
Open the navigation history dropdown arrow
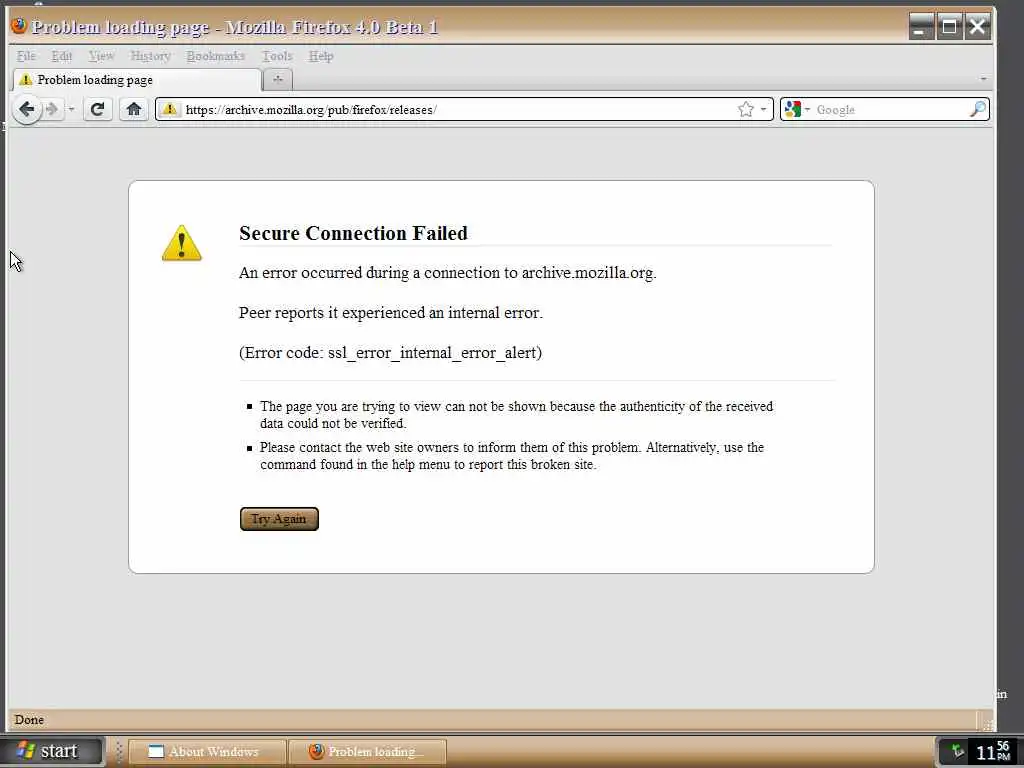[71, 109]
